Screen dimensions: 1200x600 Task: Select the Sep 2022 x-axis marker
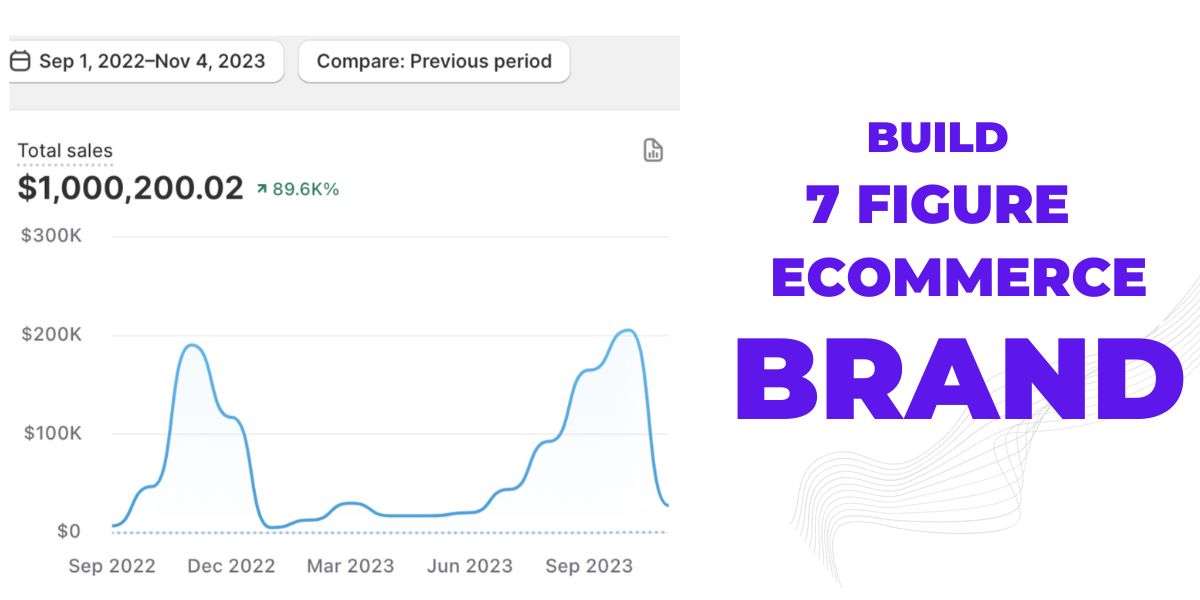(x=112, y=566)
